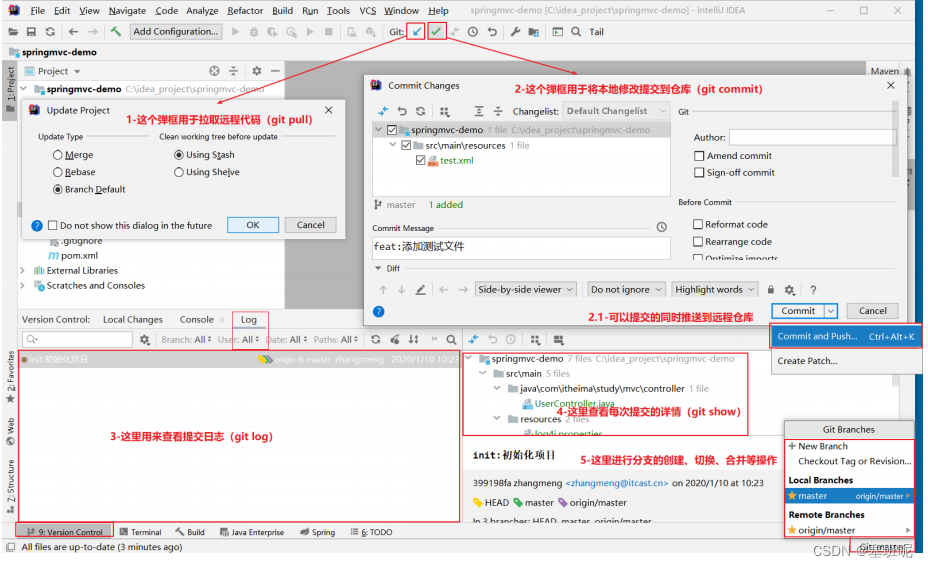Image resolution: width=928 pixels, height=567 pixels.
Task: Click the Project Structure icon in toolbar
Action: [534, 32]
